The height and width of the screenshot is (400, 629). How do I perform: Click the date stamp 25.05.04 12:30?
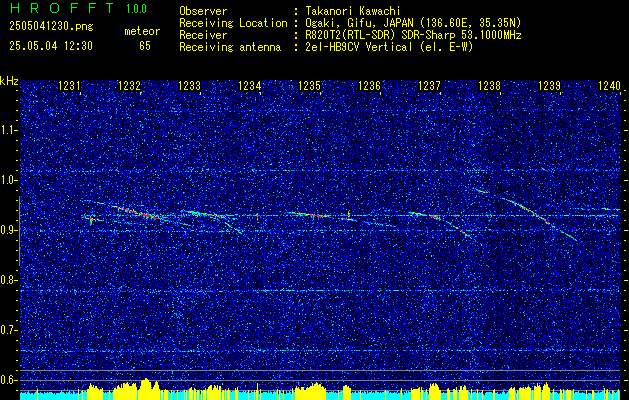click(51, 46)
